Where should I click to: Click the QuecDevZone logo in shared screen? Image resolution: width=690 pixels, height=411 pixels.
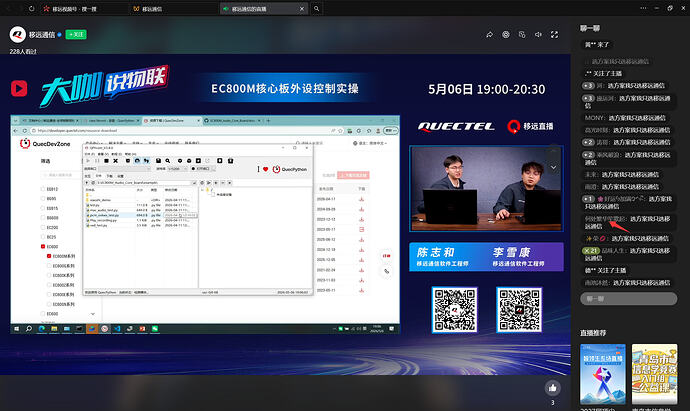[45, 143]
